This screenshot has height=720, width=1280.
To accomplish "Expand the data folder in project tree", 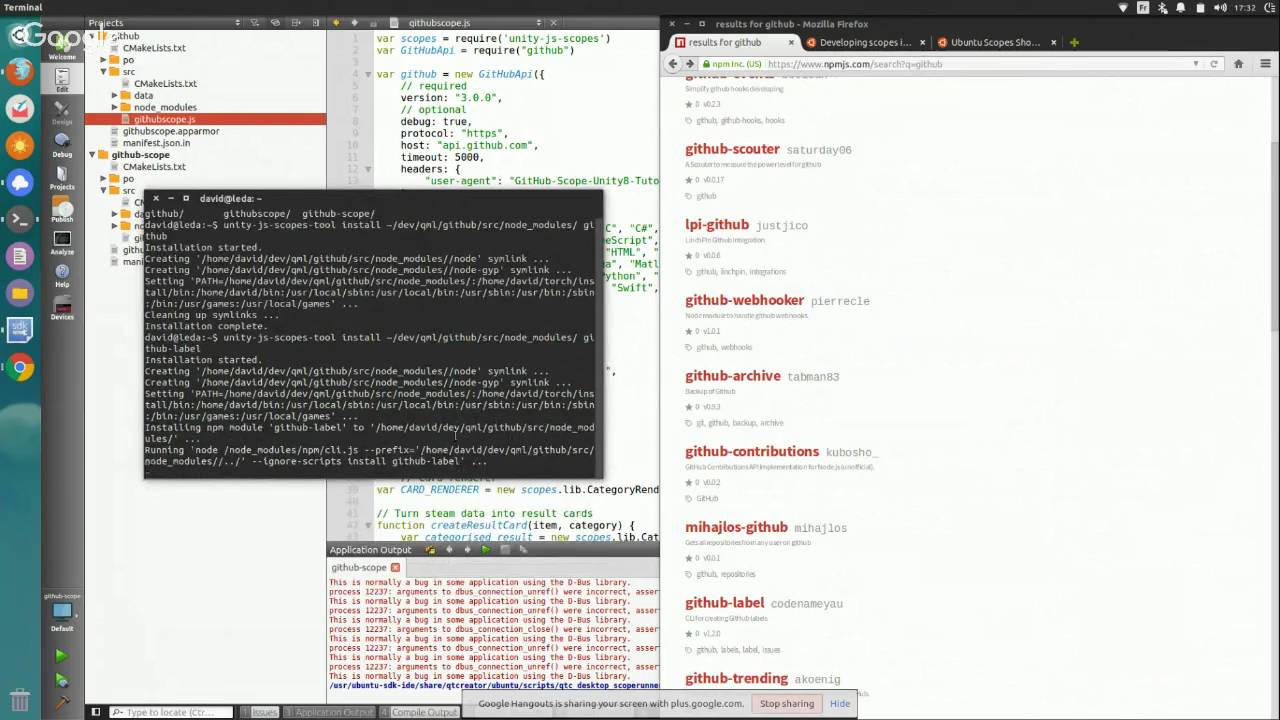I will 115,96.
